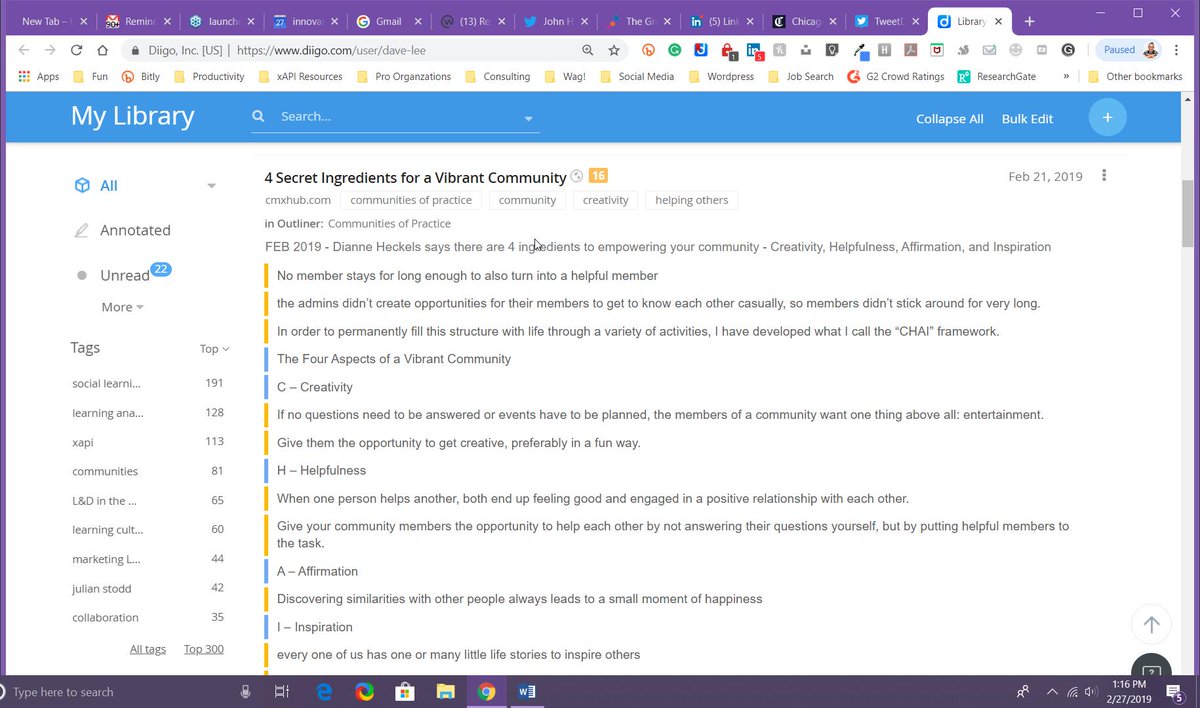Screen dimensions: 1200x708
Task: Open the Top tags sort dropdown
Action: tap(213, 348)
